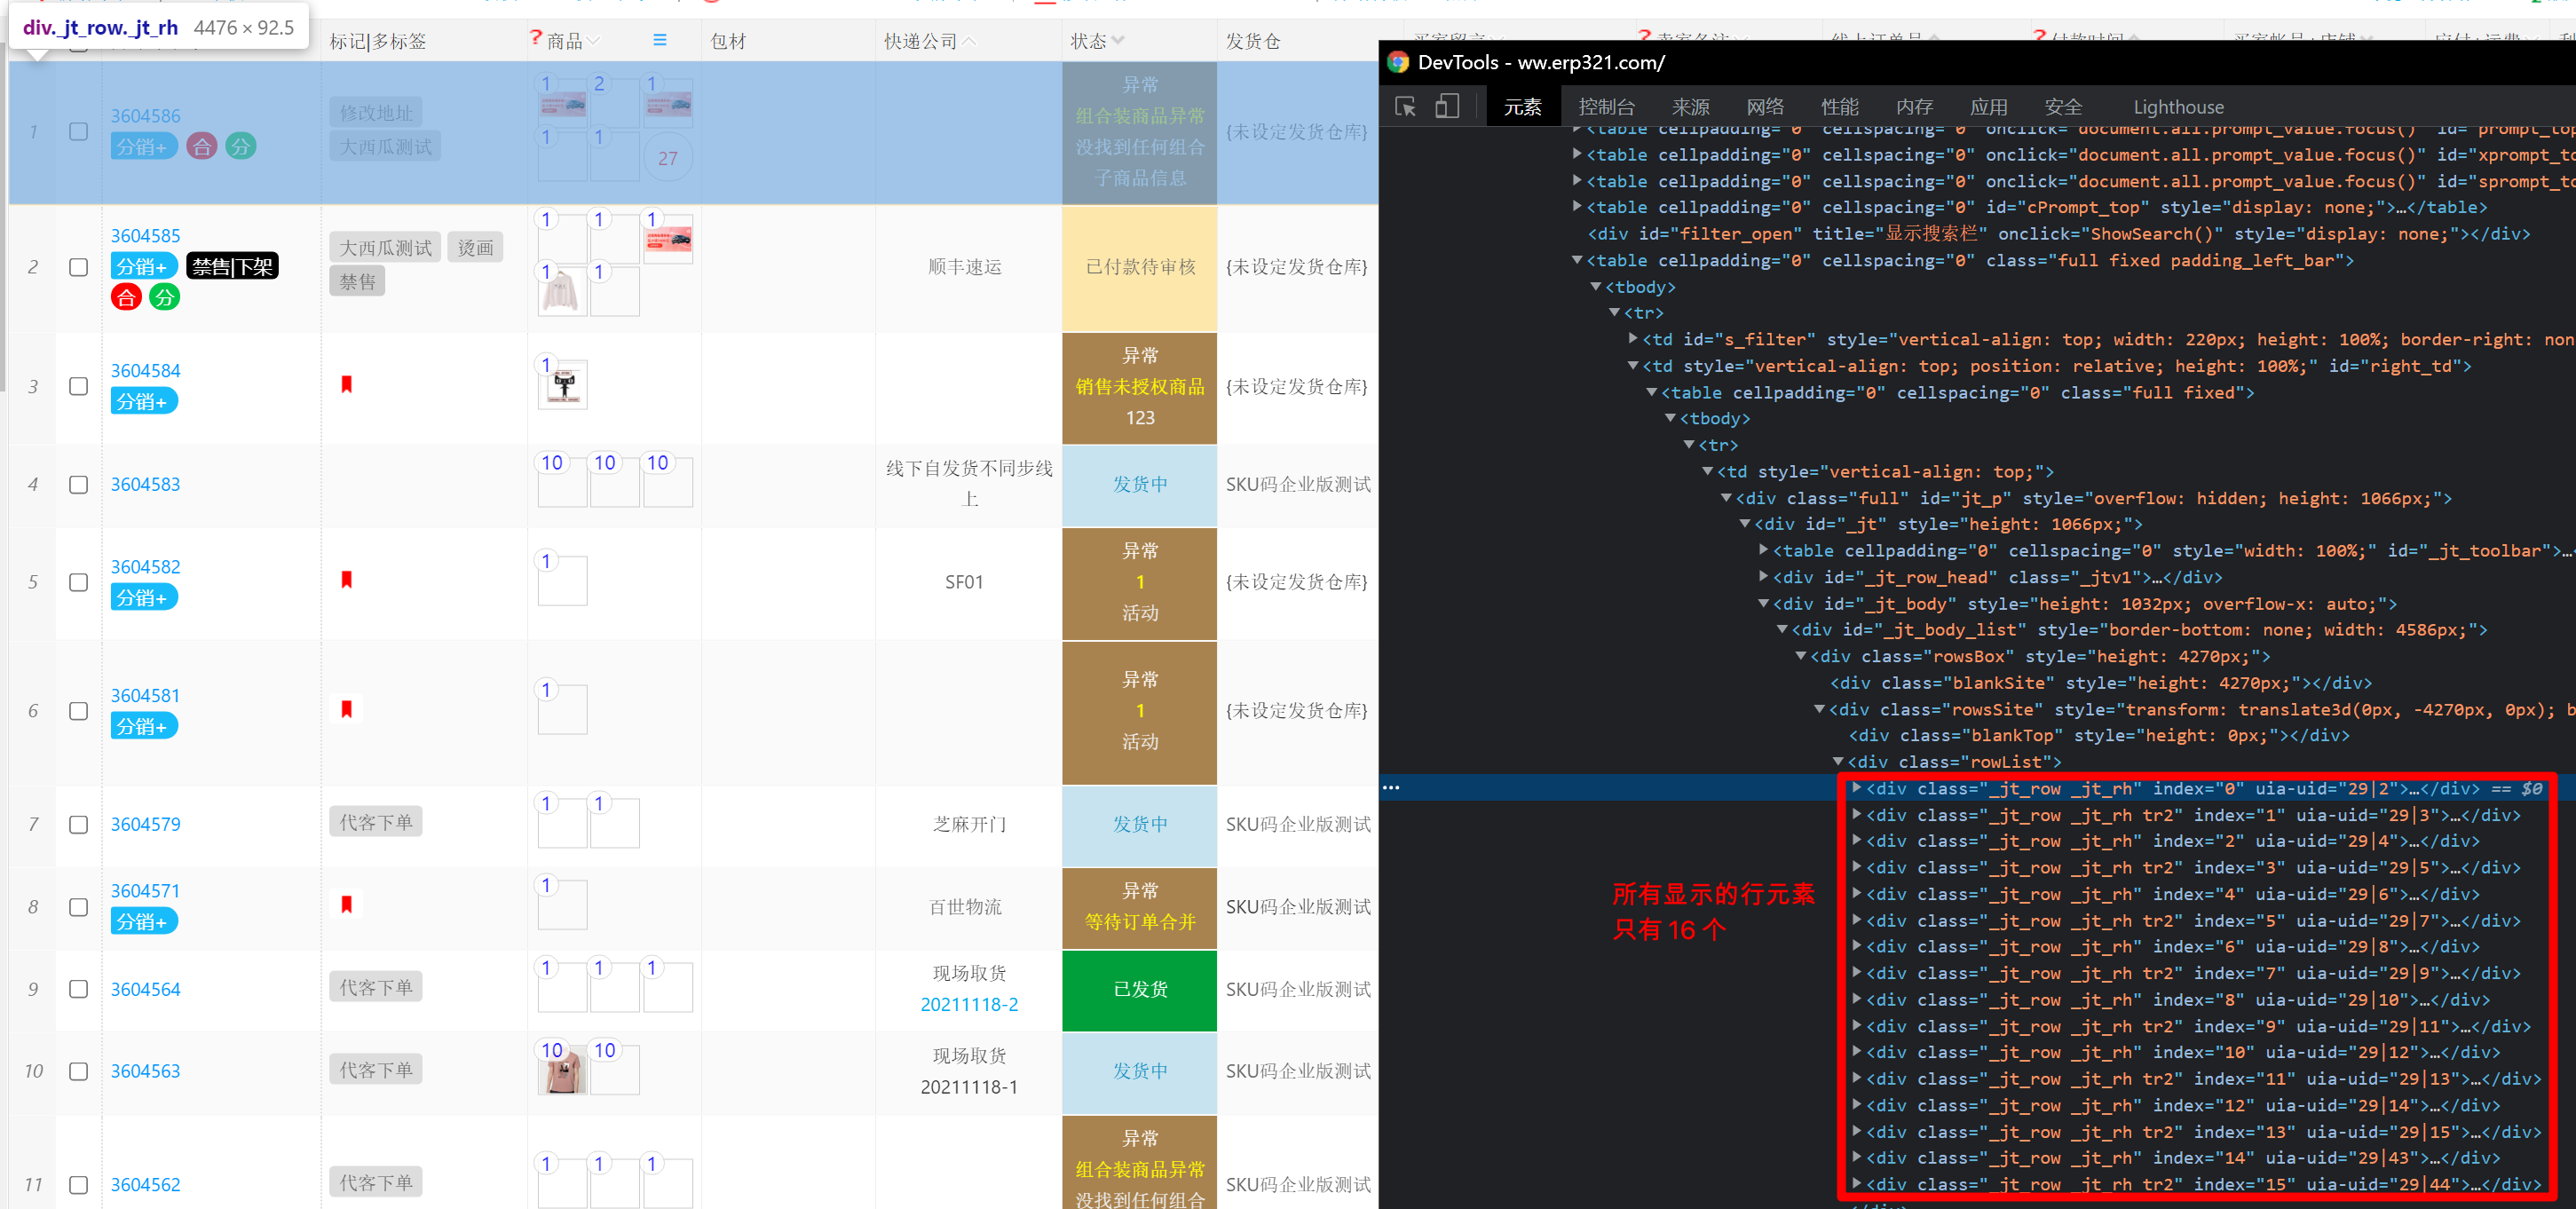The image size is (2576, 1209).
Task: Click the red 合 badge on order 3604585
Action: [x=126, y=297]
